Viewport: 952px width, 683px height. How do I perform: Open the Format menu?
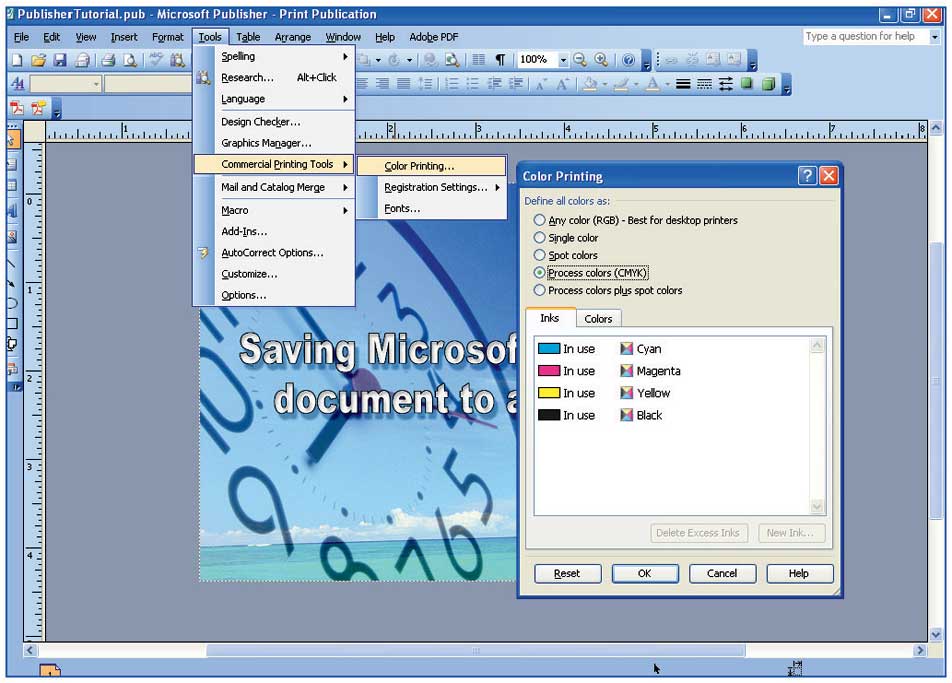pos(168,37)
